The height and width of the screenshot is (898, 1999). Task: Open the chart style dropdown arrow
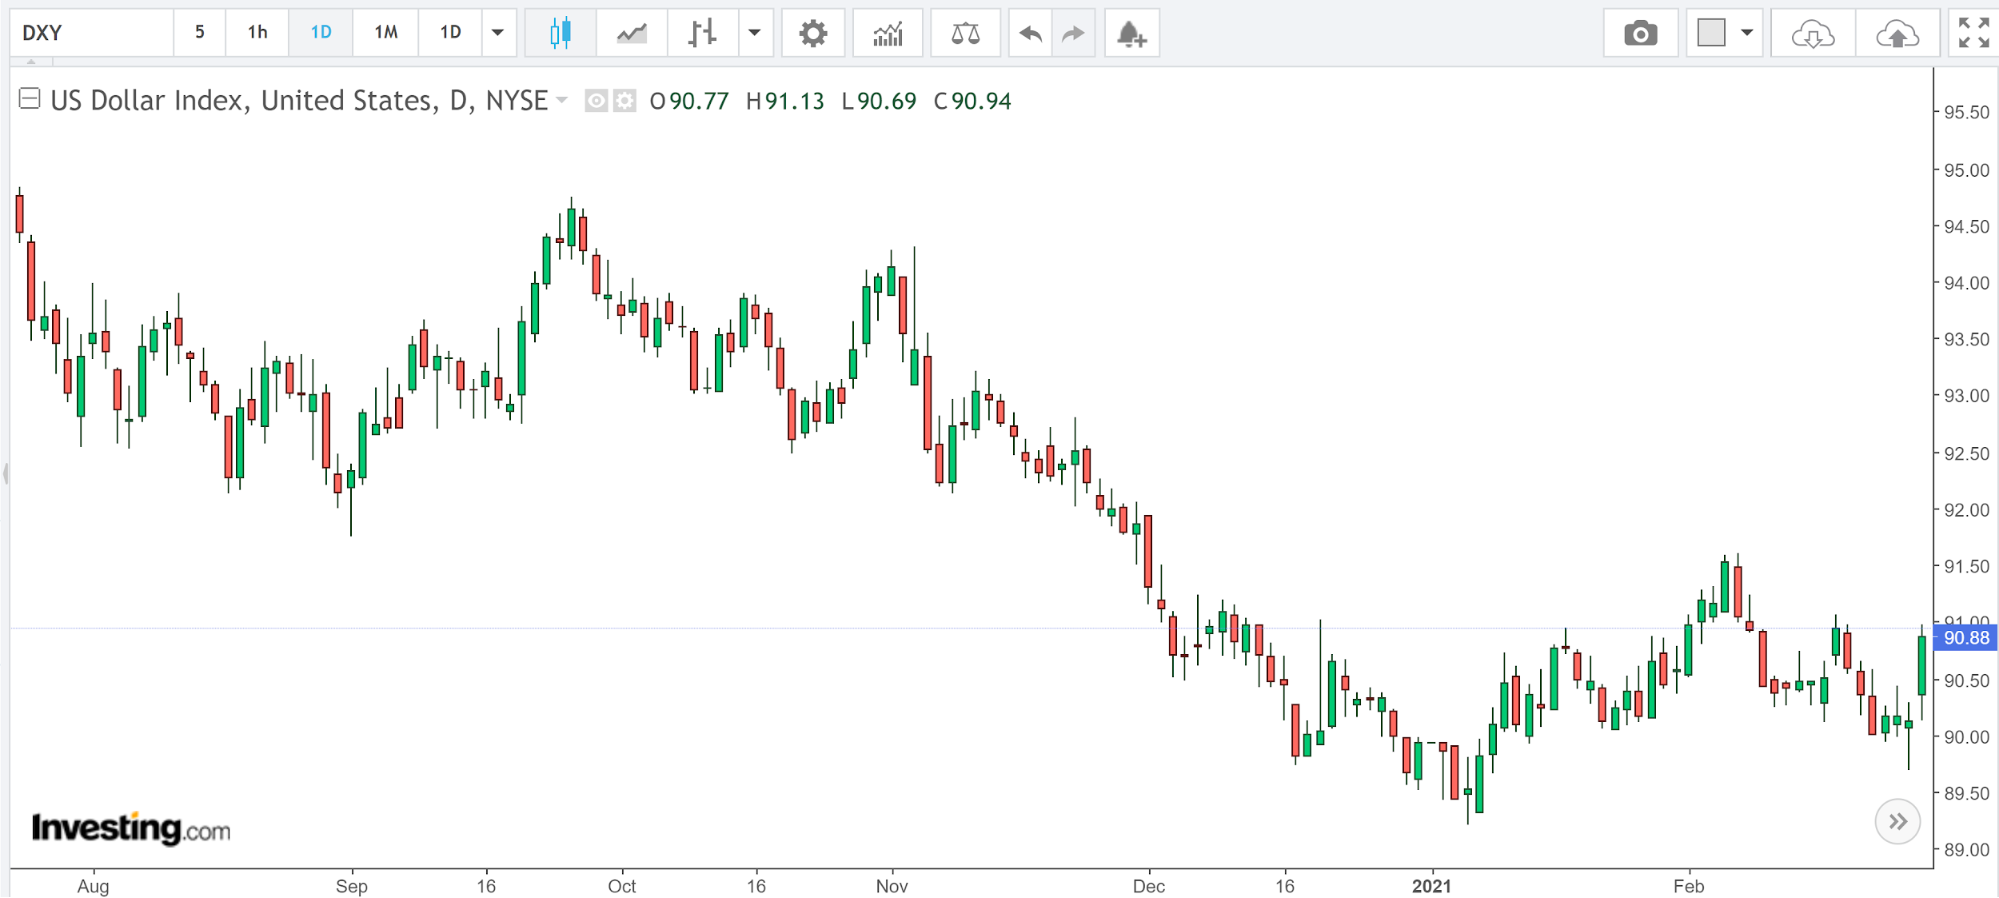[755, 33]
